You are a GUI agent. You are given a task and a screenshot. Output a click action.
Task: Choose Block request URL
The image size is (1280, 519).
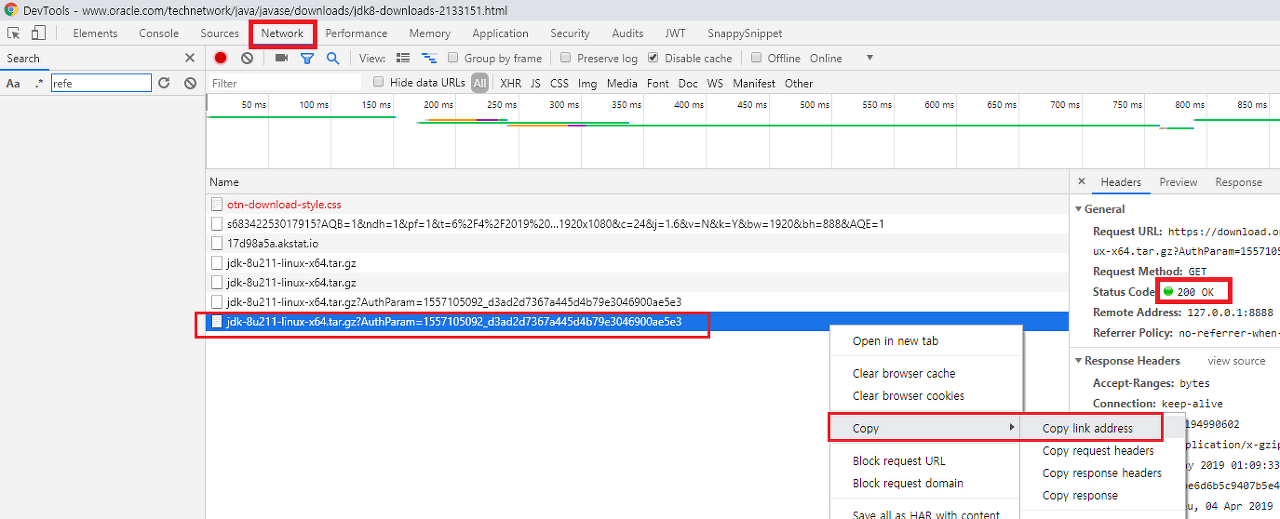(x=899, y=461)
